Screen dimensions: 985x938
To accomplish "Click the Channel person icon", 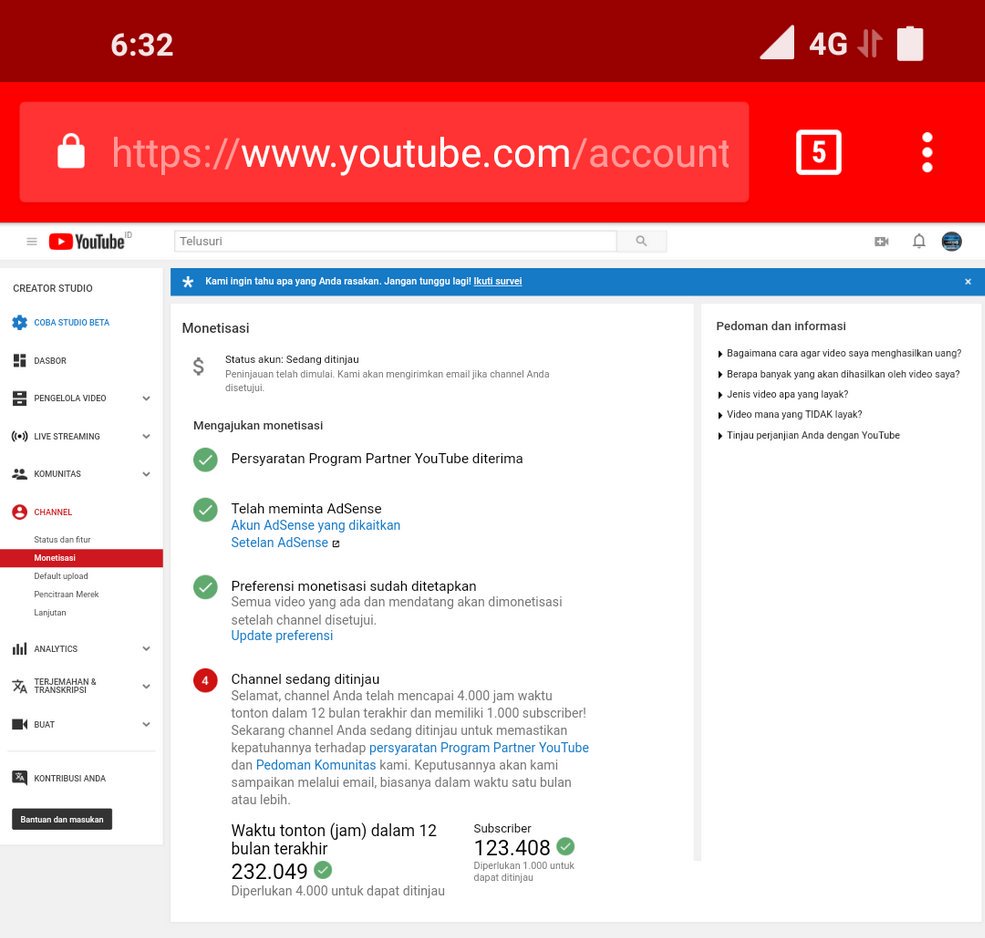I will click(x=19, y=512).
